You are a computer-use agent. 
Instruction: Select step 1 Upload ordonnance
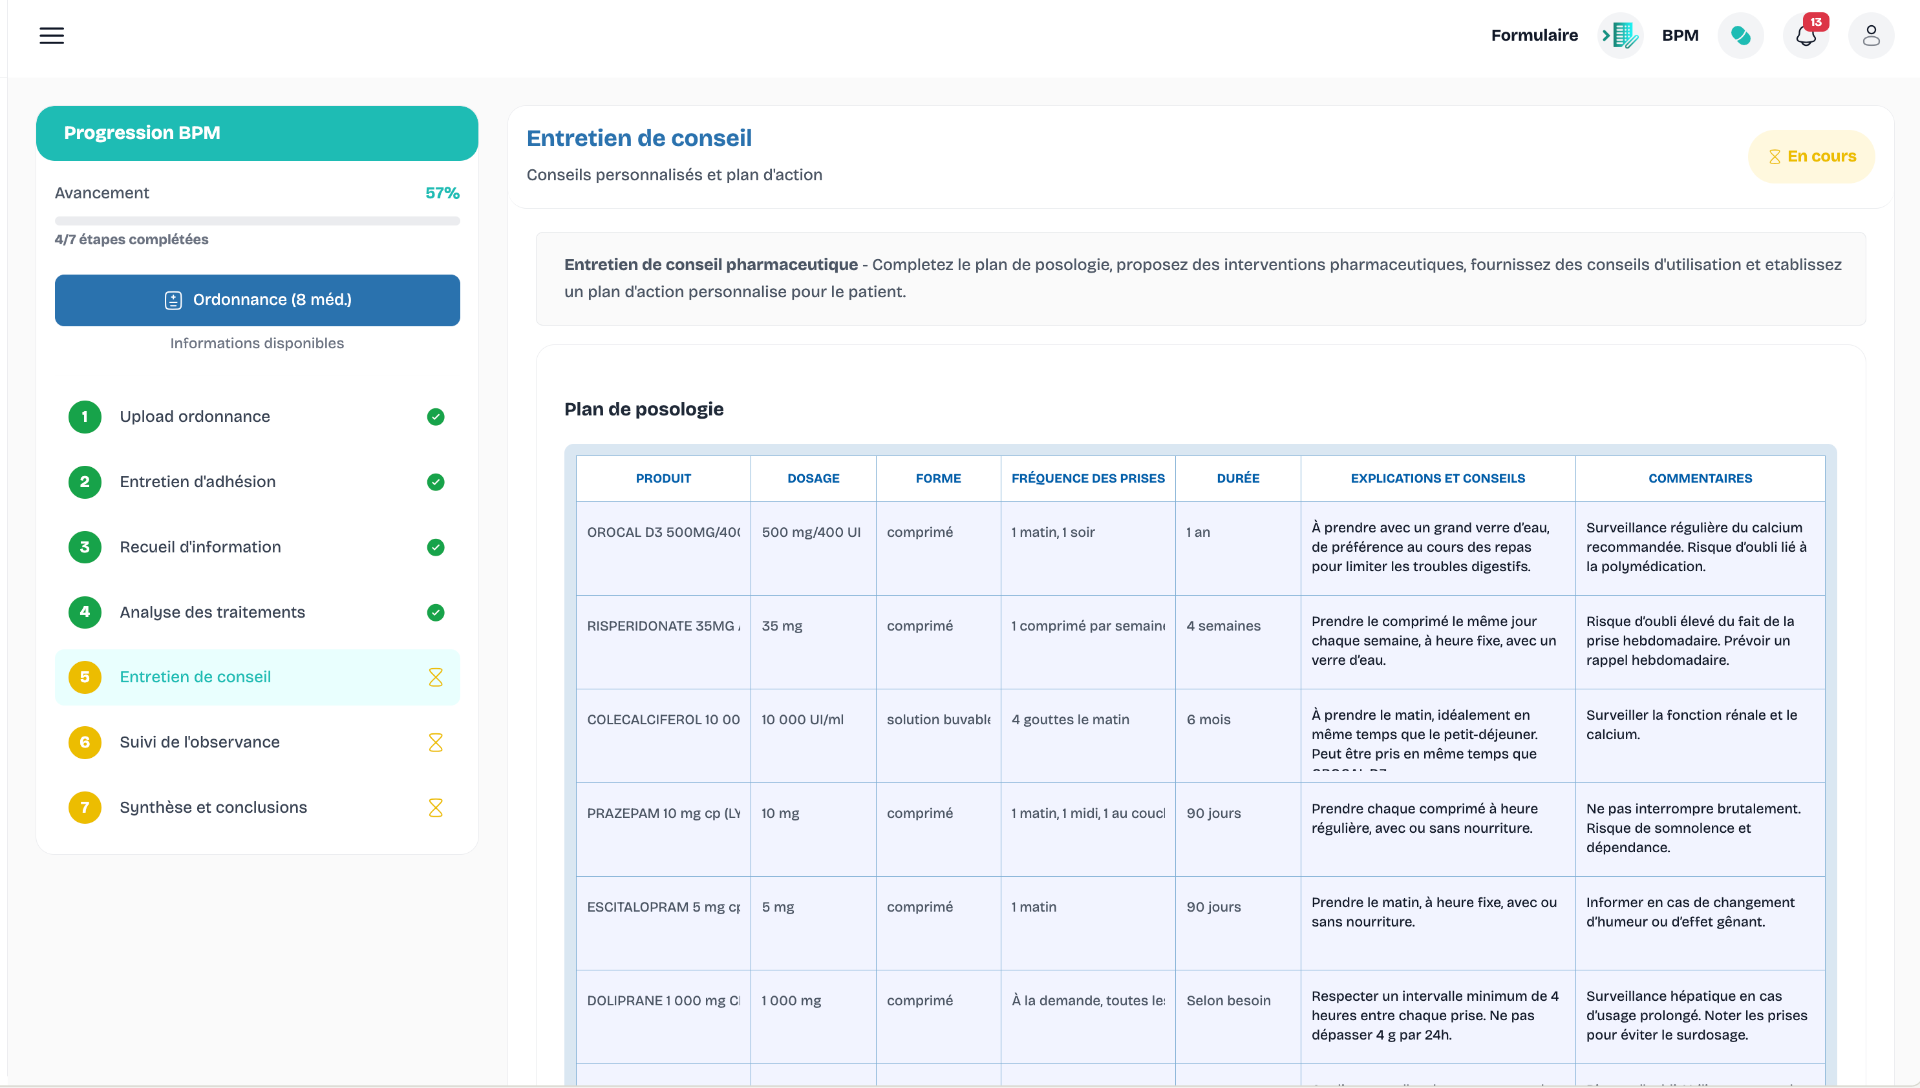[257, 417]
